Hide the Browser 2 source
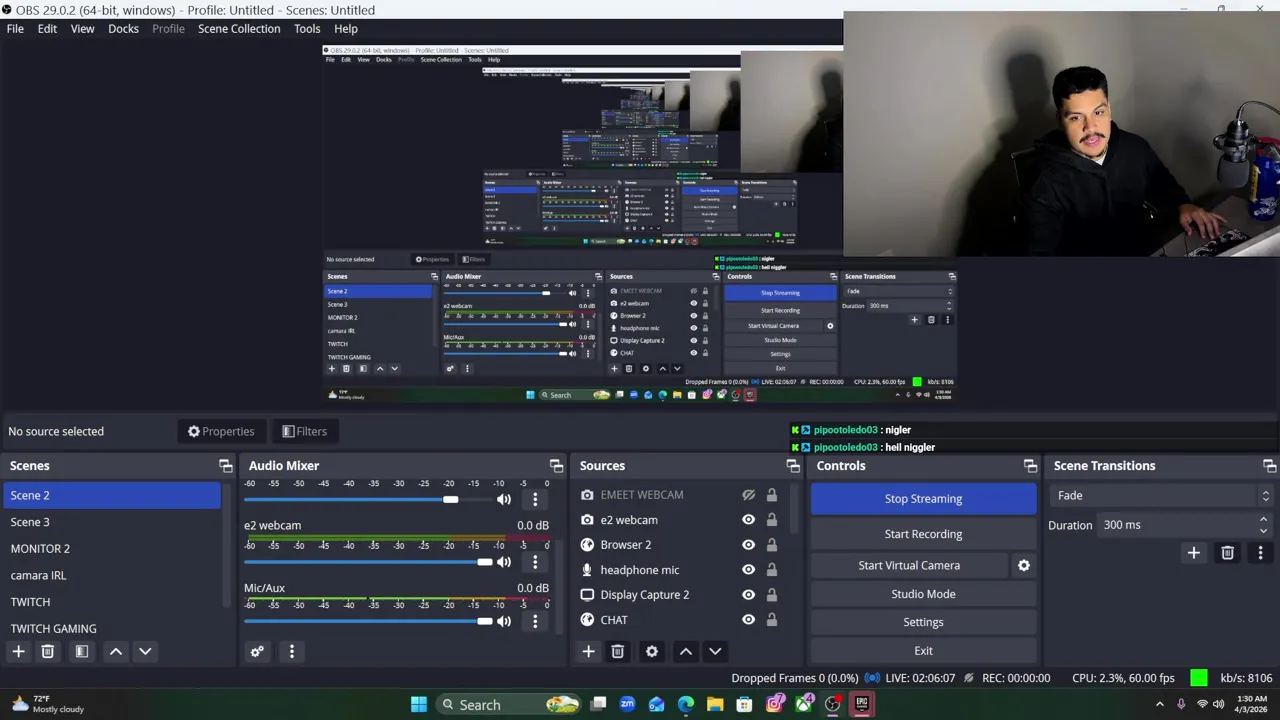 [748, 545]
